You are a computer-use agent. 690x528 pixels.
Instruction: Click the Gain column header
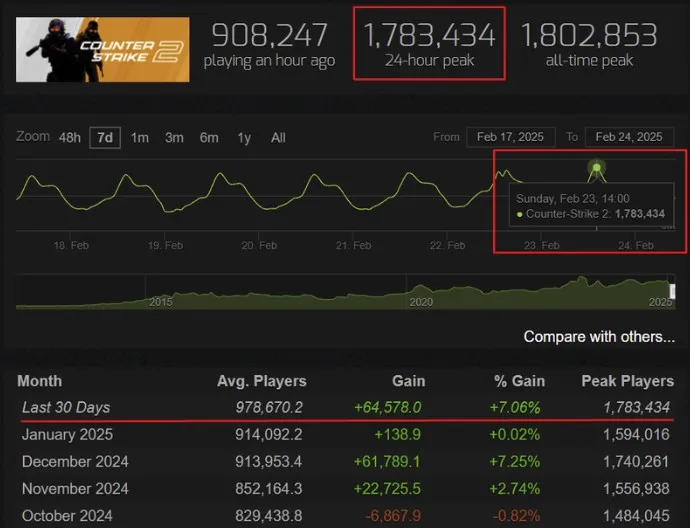409,381
